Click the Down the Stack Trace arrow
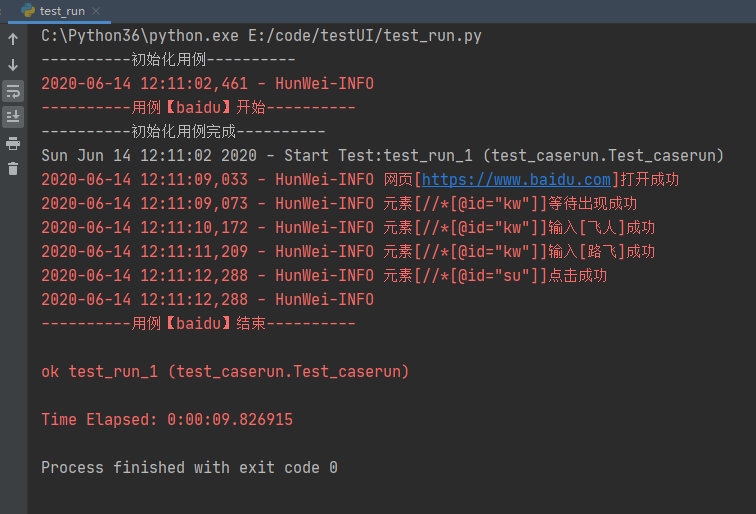This screenshot has width=756, height=514. [x=13, y=65]
